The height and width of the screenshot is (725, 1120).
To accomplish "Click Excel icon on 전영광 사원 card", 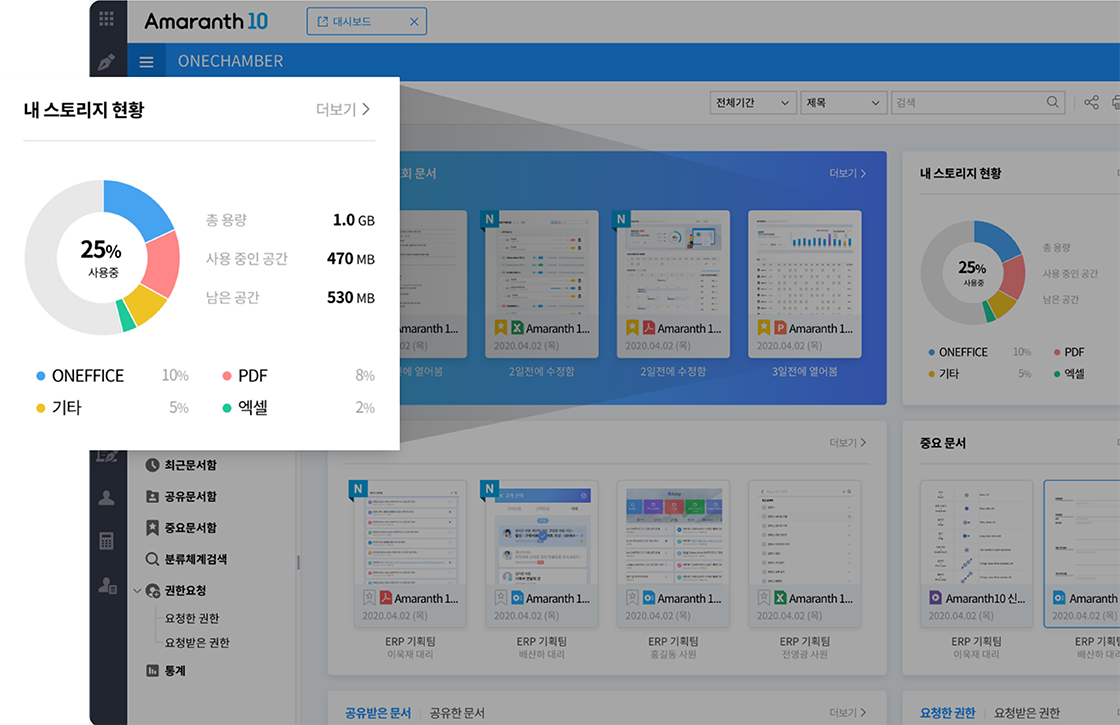I will point(780,598).
